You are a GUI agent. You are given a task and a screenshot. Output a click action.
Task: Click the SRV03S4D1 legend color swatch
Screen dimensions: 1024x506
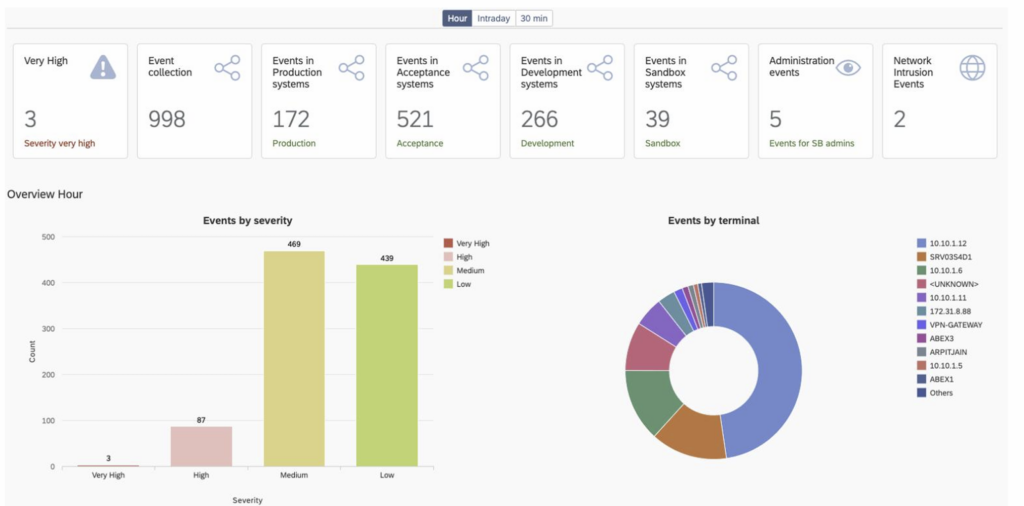click(x=921, y=257)
